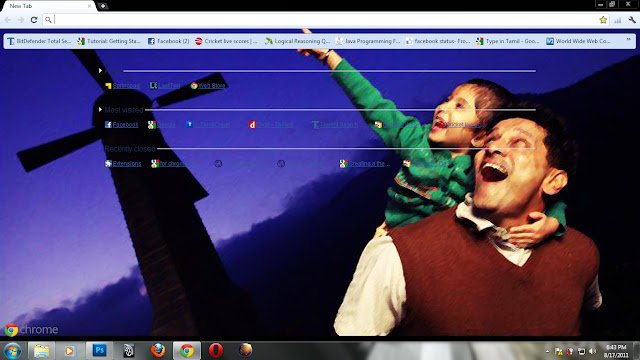Open World Wide Web Co... bookmark
The image size is (640, 360).
(x=578, y=41)
